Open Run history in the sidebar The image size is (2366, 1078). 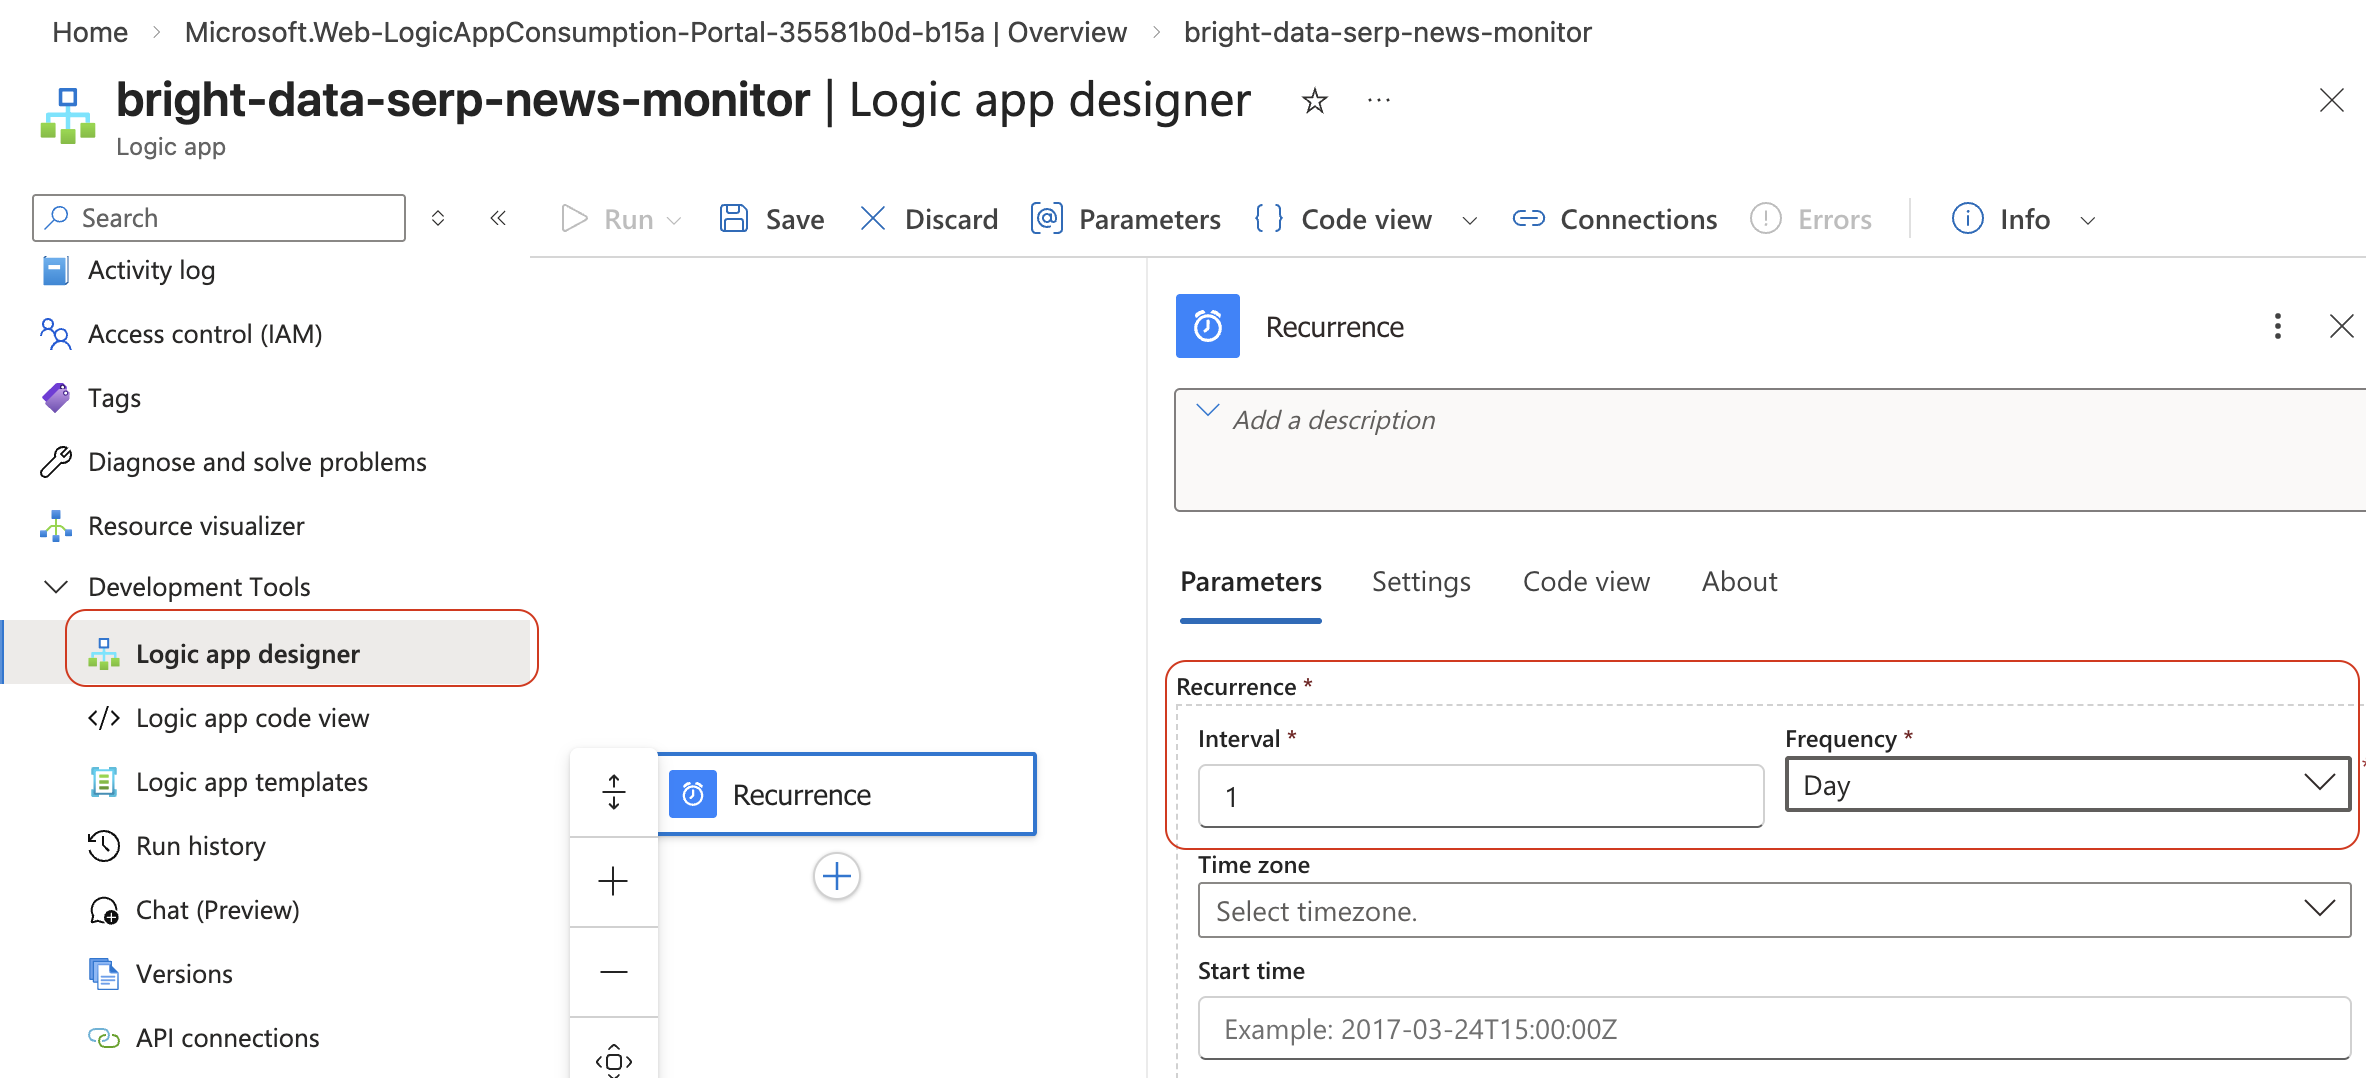tap(200, 846)
